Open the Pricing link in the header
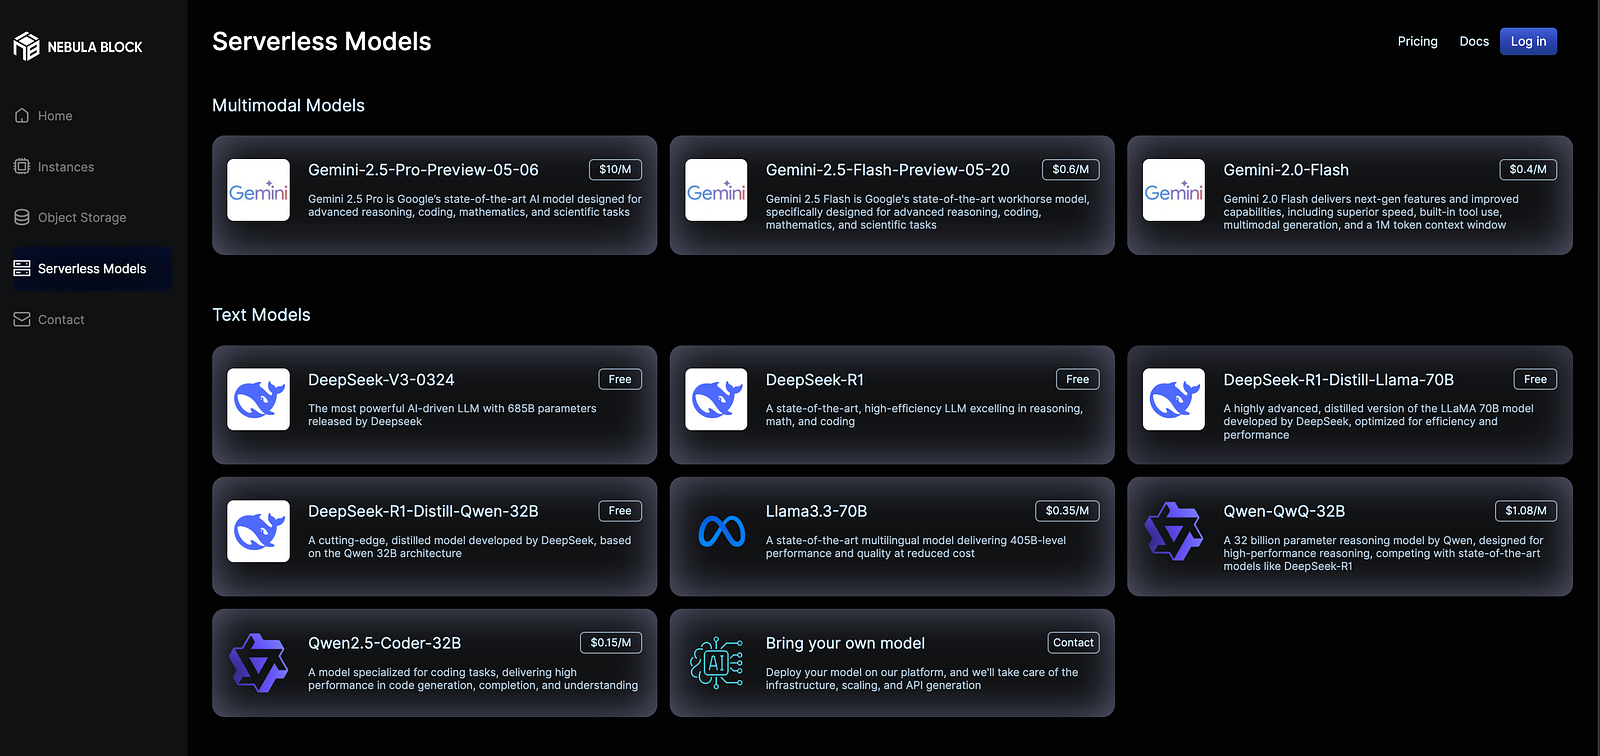Screen dimensions: 1600x756 click(1417, 41)
